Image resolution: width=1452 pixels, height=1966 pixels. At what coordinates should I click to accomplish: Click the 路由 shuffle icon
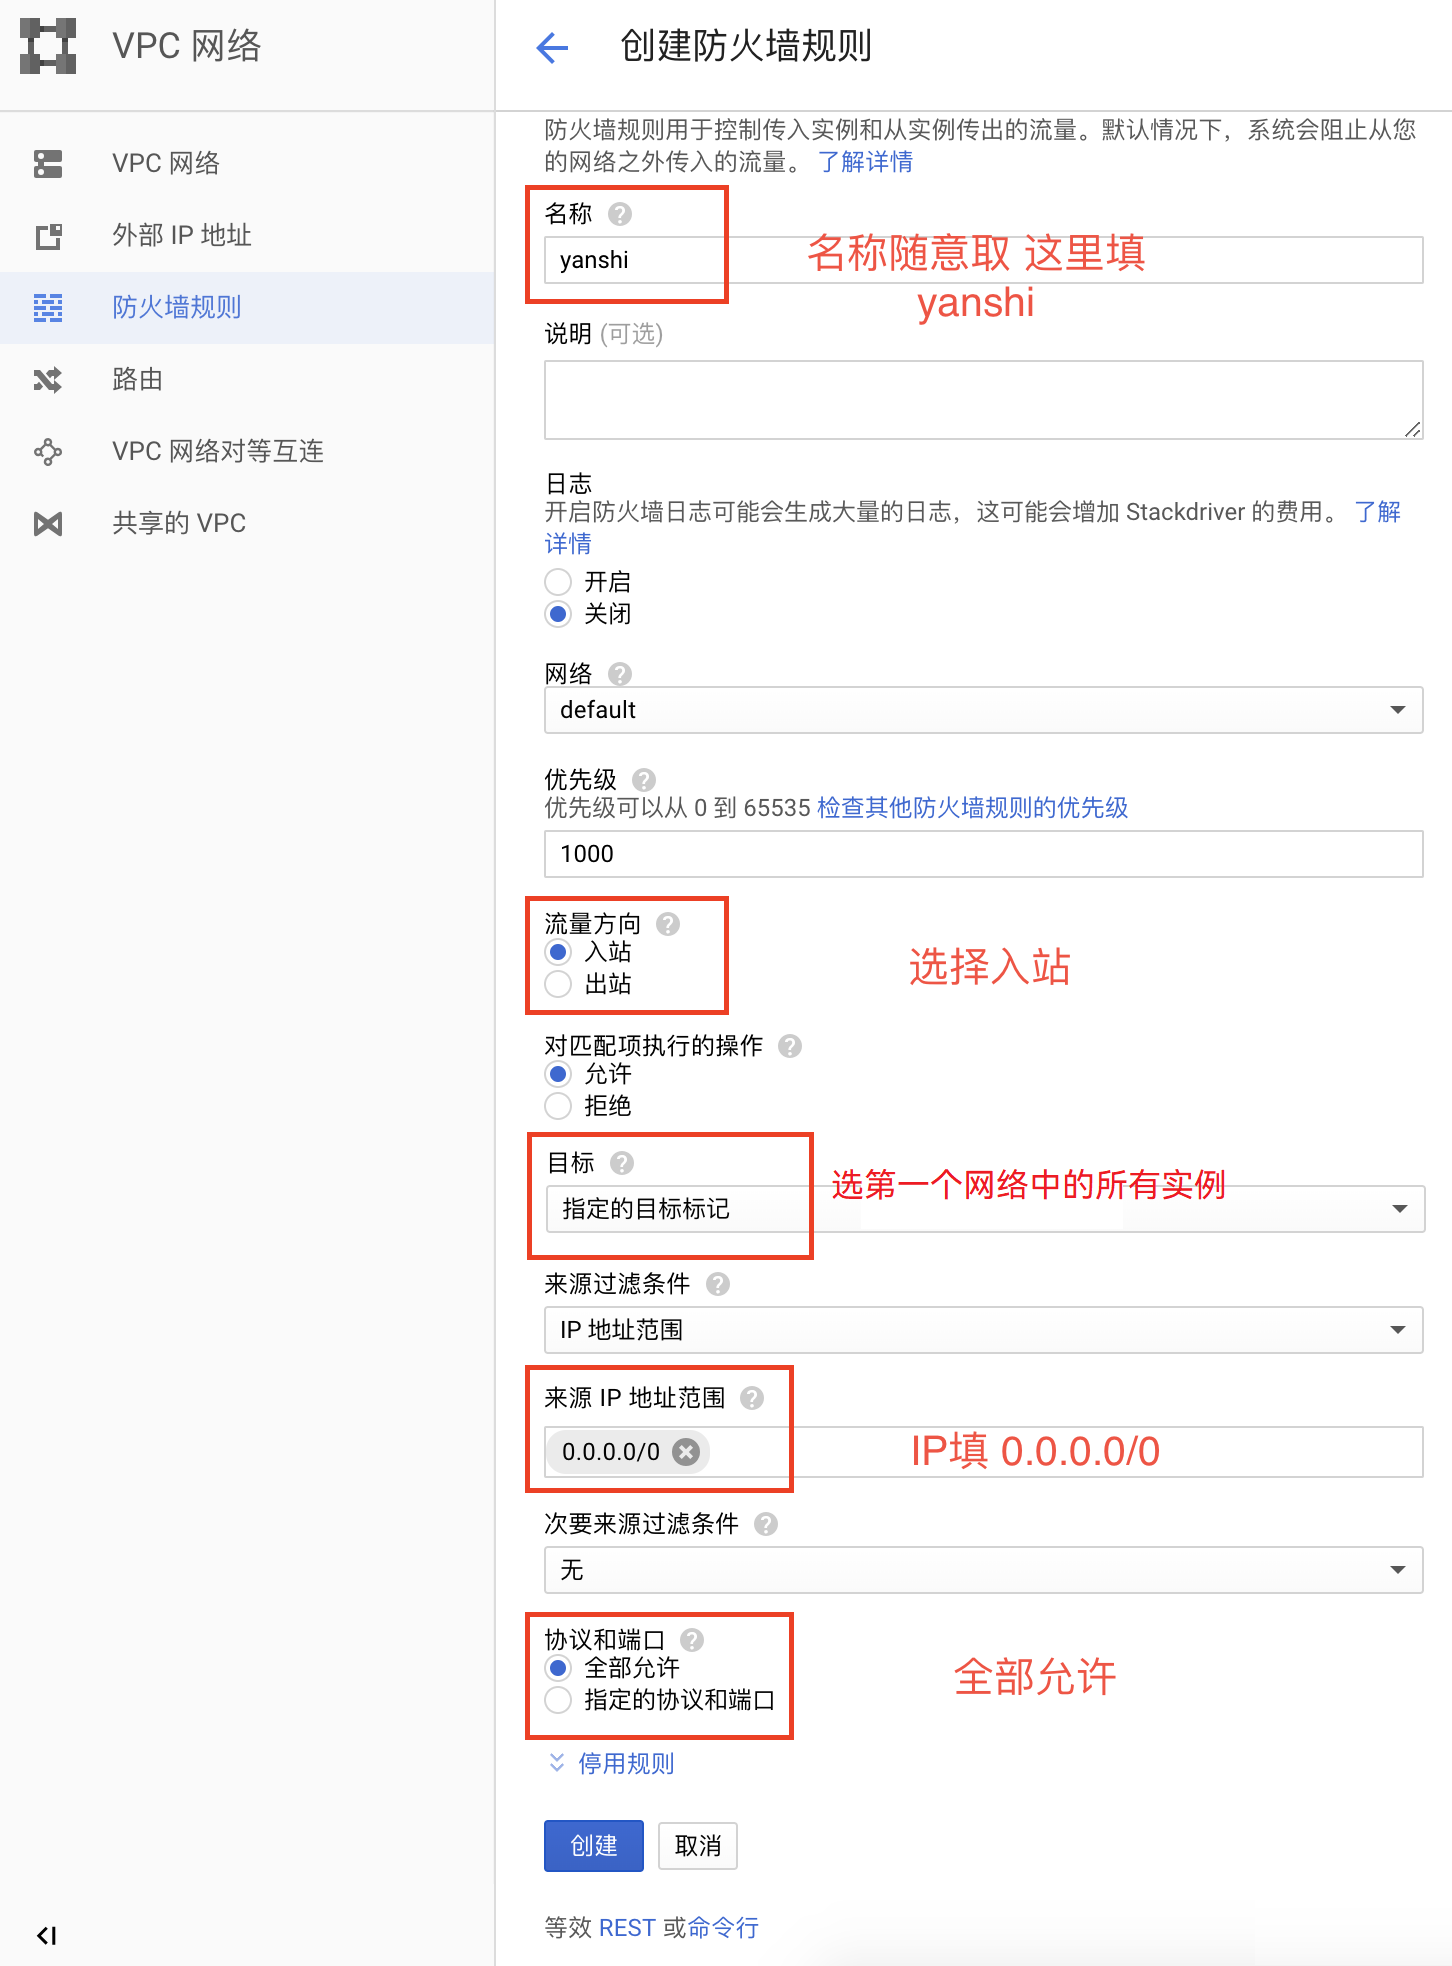click(48, 380)
